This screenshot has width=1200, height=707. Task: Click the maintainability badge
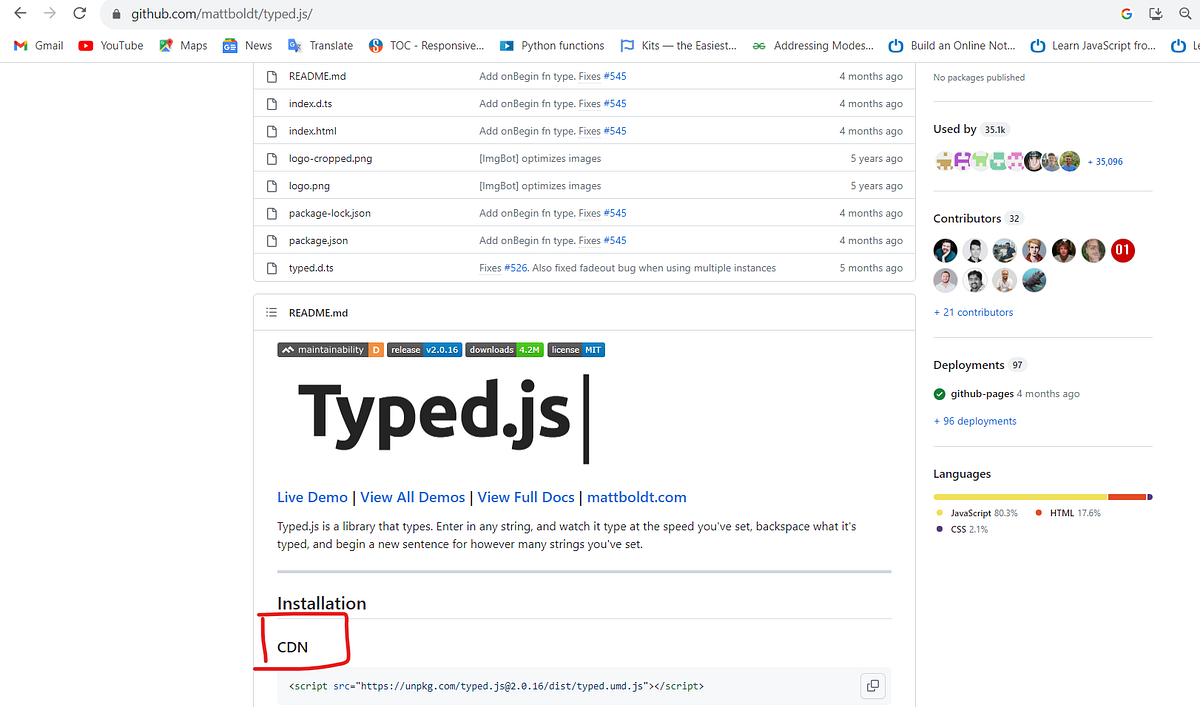pos(330,349)
